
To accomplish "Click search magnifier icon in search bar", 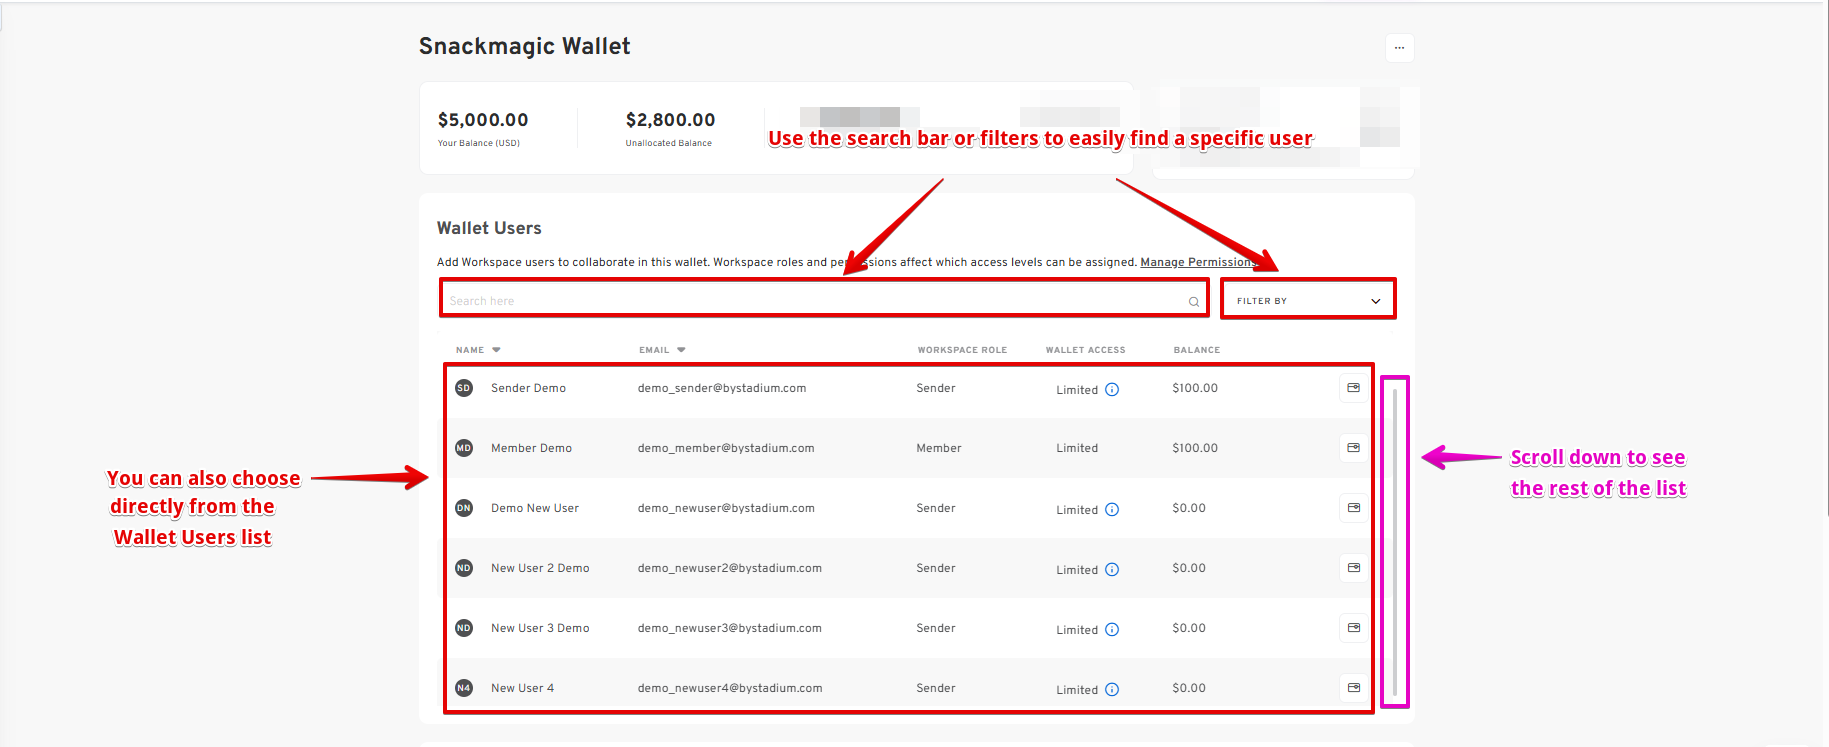I will pos(1193,301).
